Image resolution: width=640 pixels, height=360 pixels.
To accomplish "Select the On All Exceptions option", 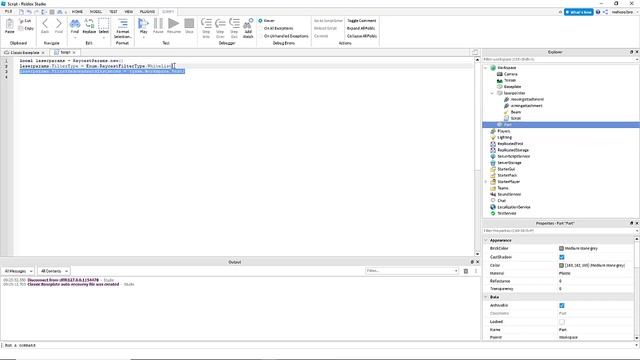I will [260, 28].
